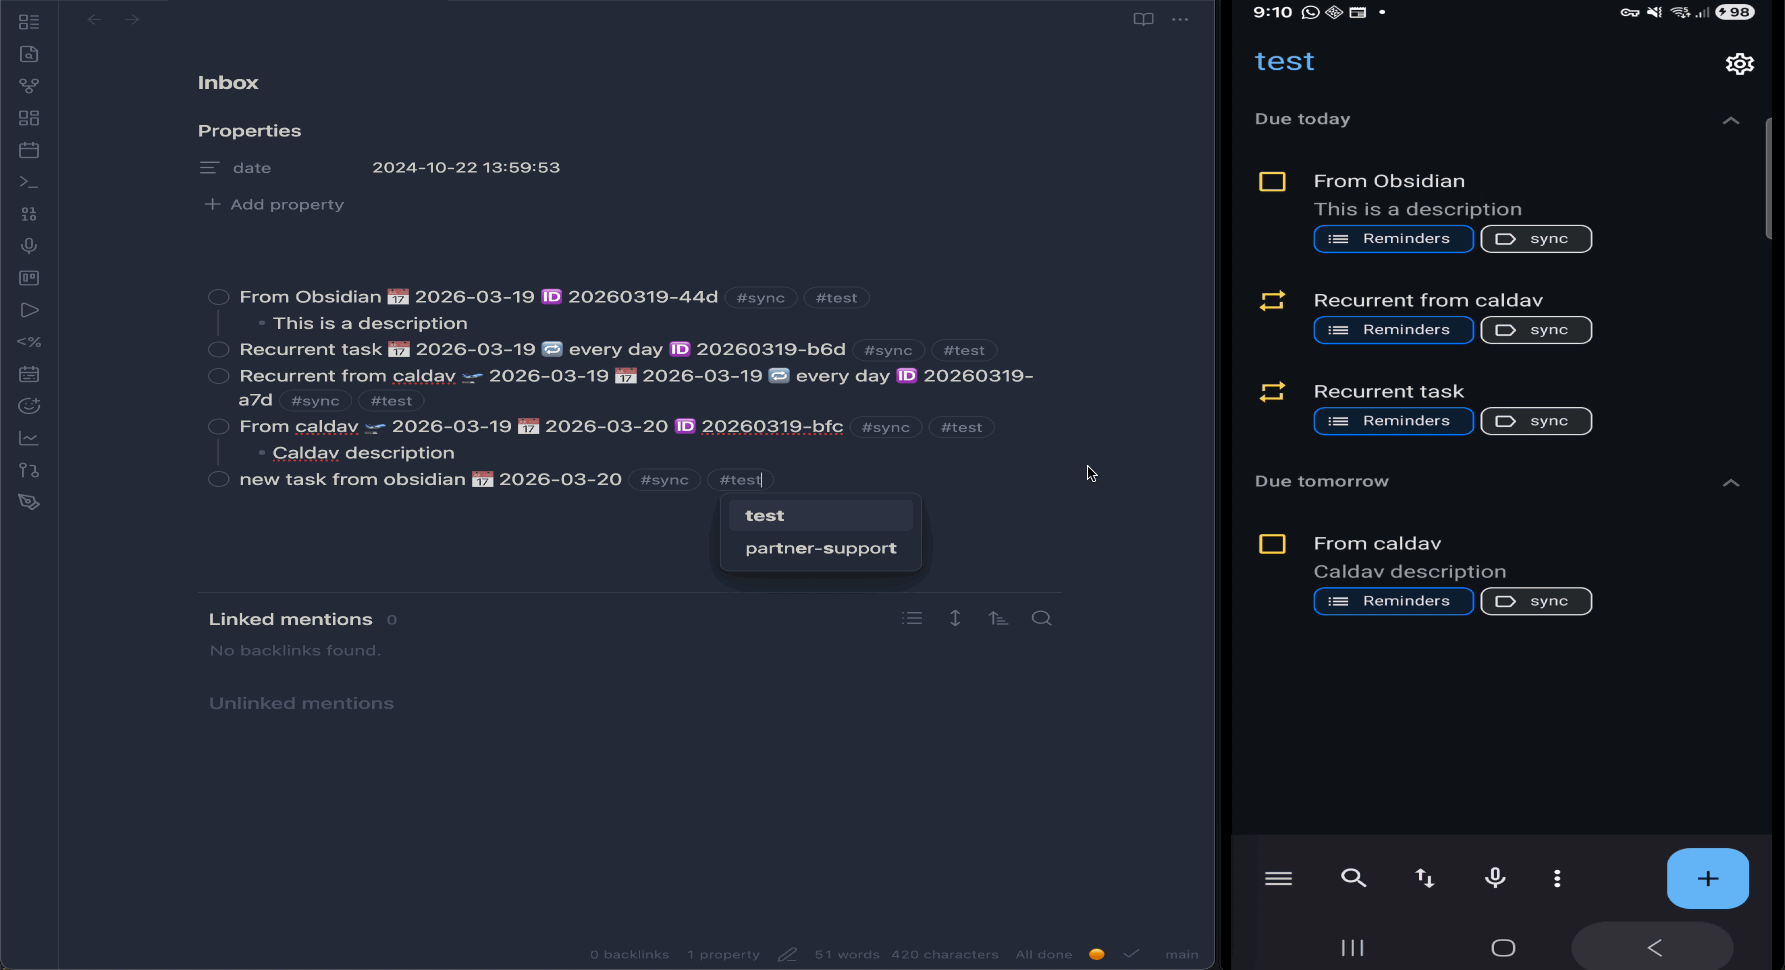Tap the blue add task button
The image size is (1785, 970).
1707,878
